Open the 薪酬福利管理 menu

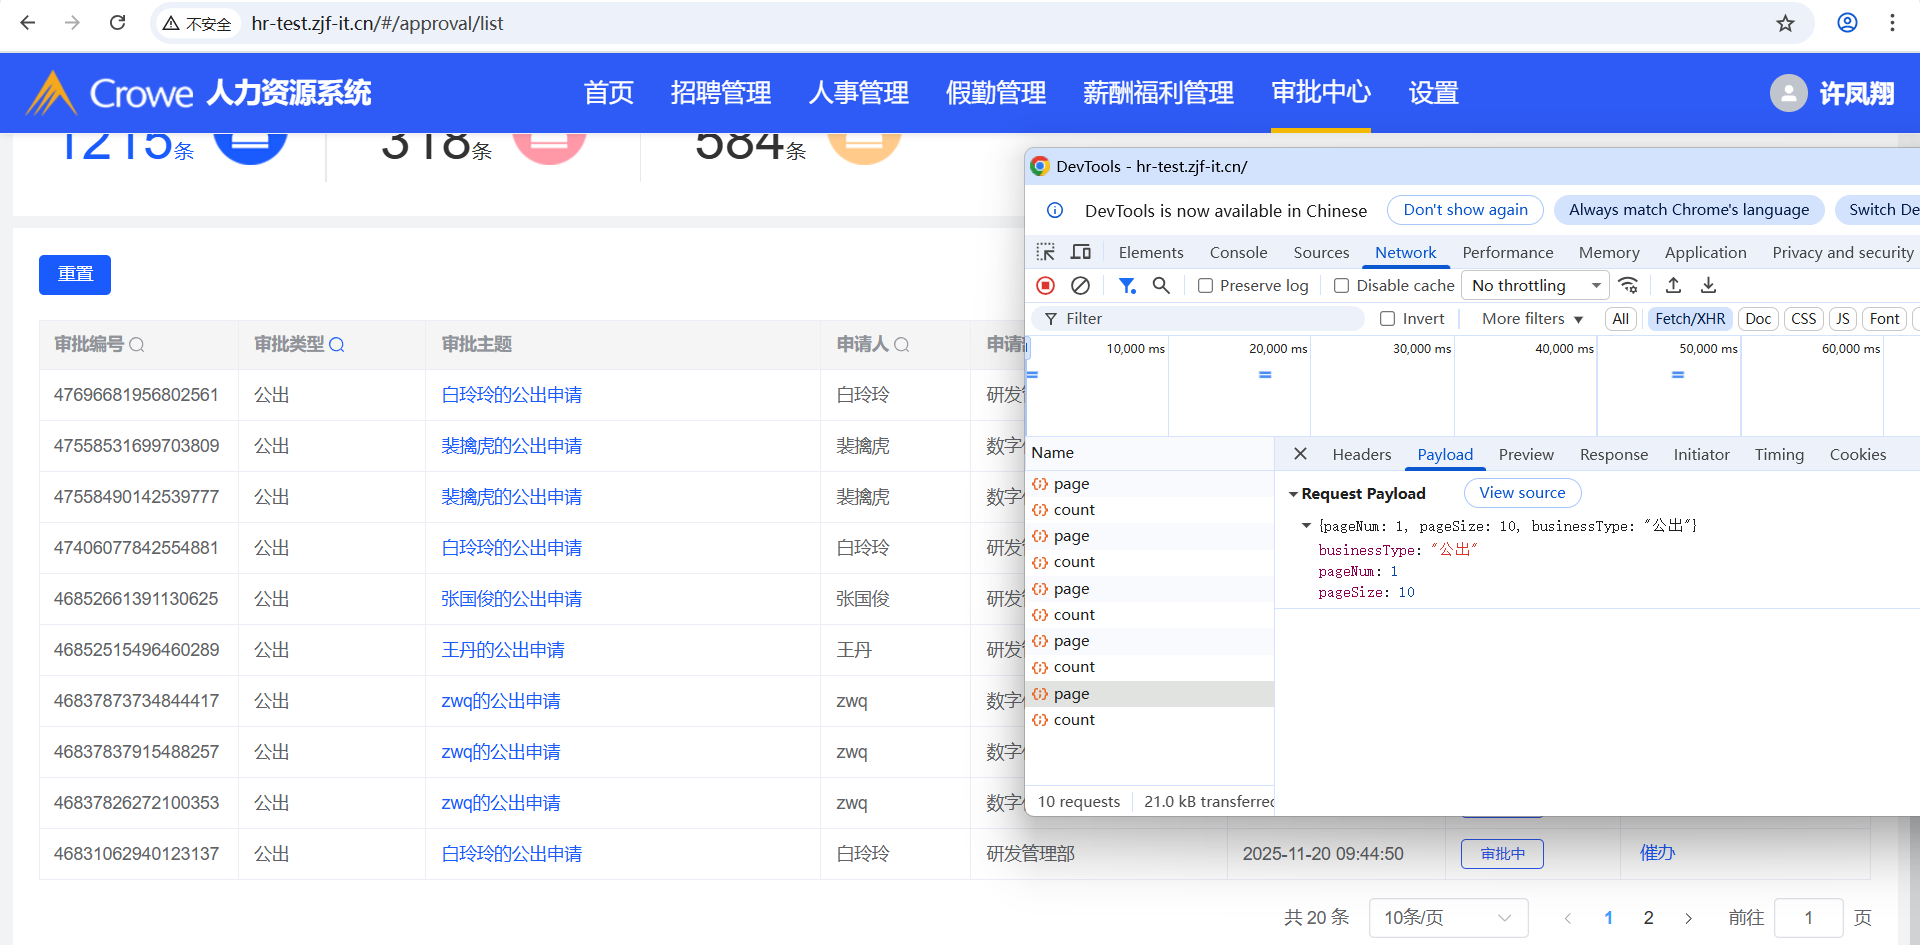pyautogui.click(x=1158, y=93)
